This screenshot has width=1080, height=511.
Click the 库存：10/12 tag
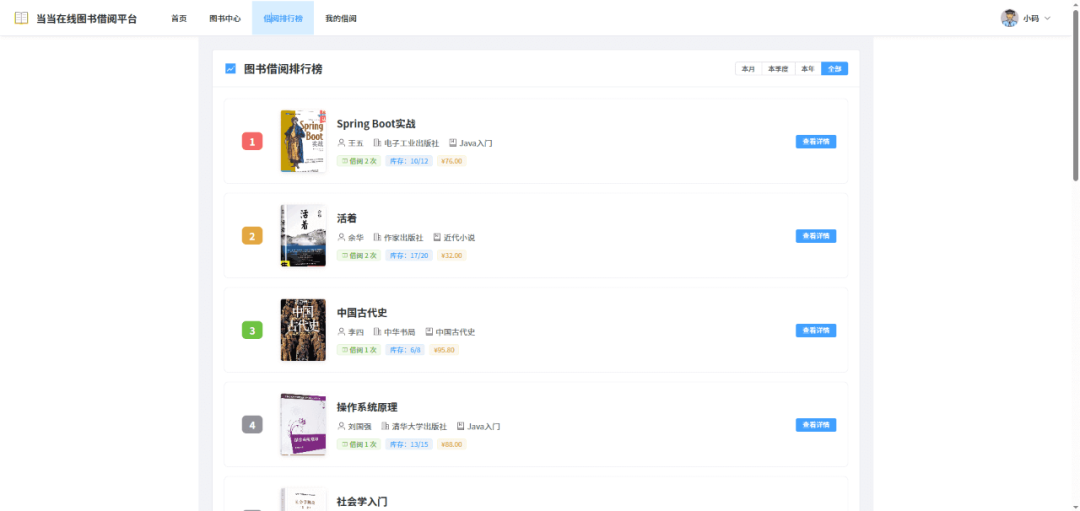click(x=408, y=161)
